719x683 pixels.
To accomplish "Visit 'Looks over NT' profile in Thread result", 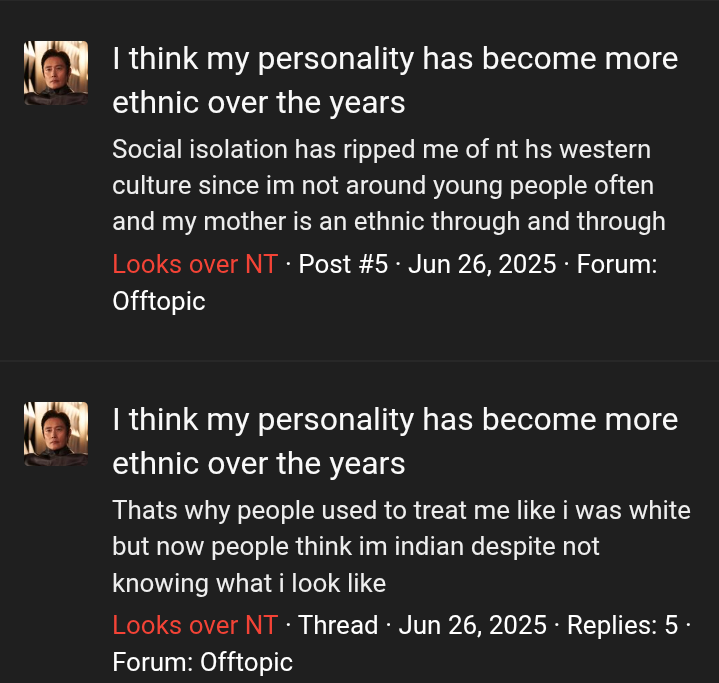I will [195, 625].
